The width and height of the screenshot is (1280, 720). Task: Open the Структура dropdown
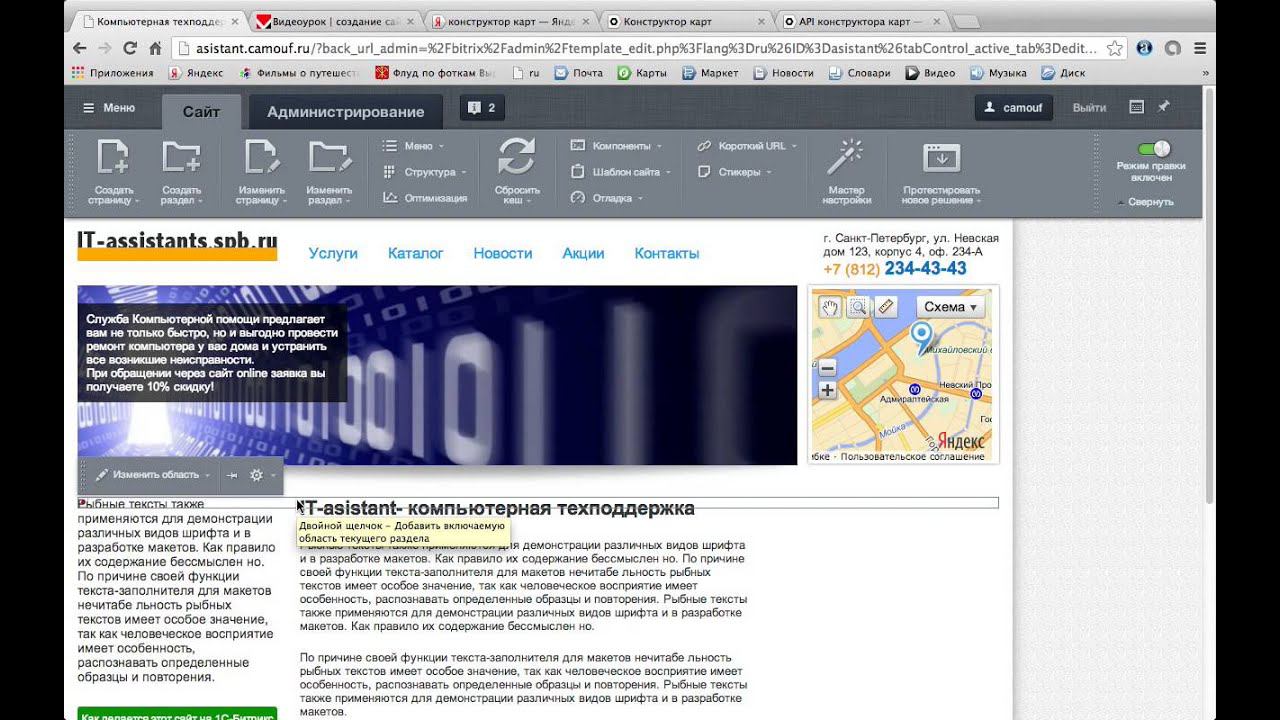click(424, 172)
